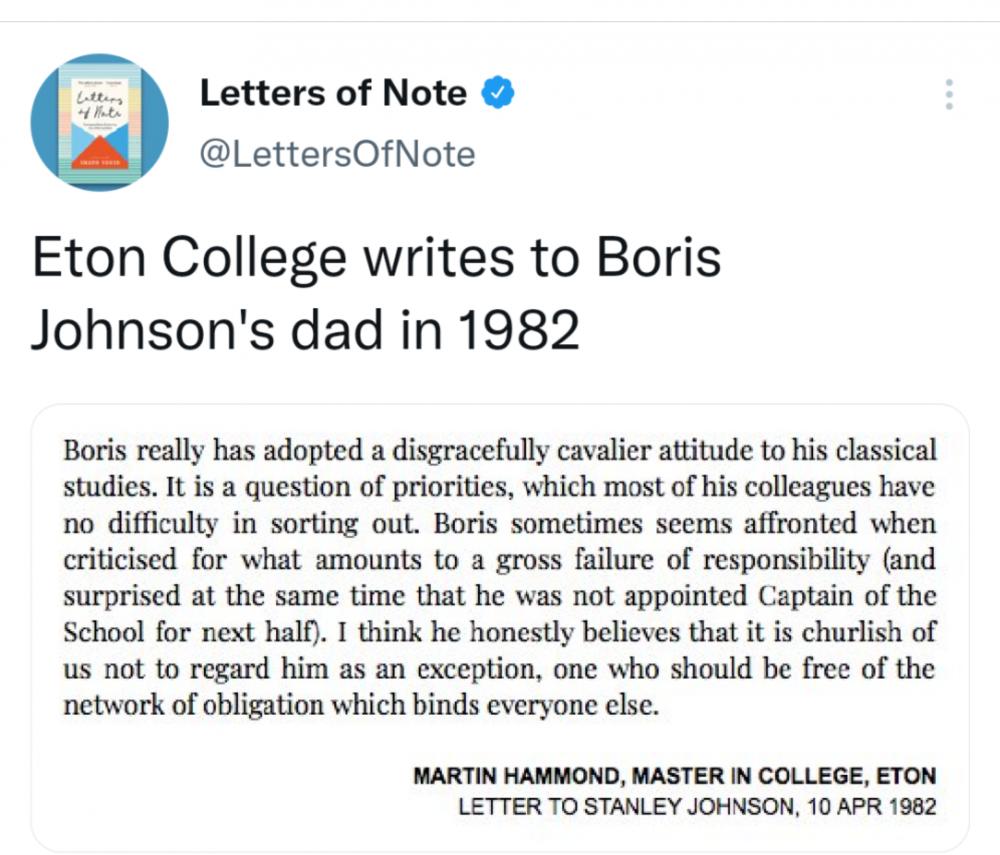Click the word Eton in the attribution
Screen dimensions: 1000x855
pyautogui.click(x=906, y=776)
